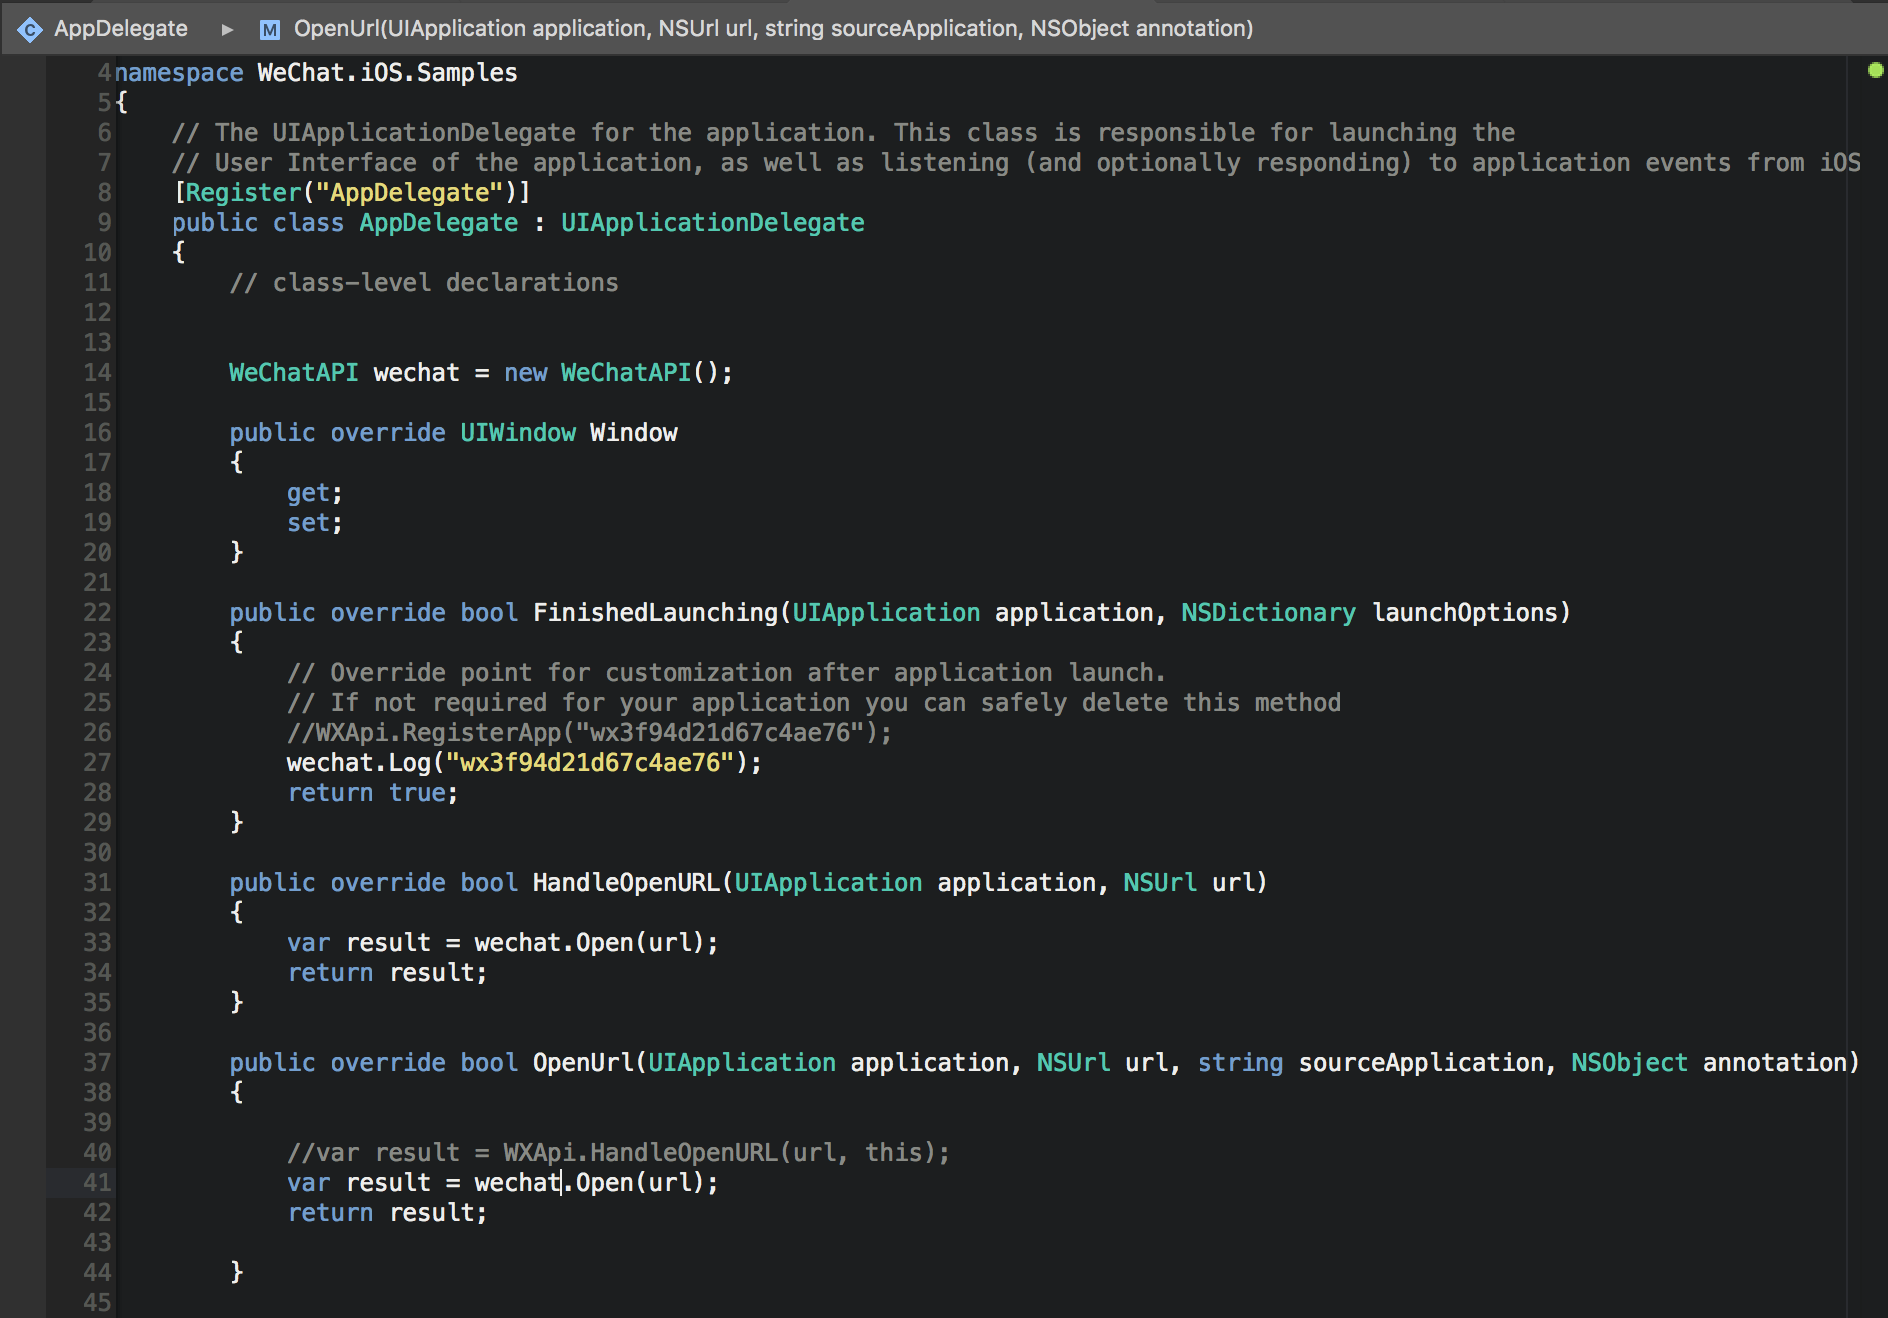The image size is (1888, 1318).
Task: Click the 'set;' accessor
Action: [x=314, y=523]
